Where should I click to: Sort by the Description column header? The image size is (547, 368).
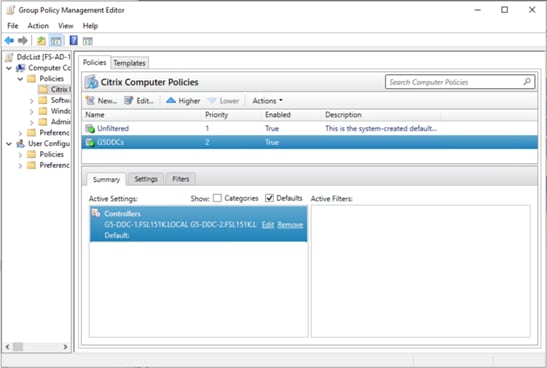pyautogui.click(x=381, y=115)
